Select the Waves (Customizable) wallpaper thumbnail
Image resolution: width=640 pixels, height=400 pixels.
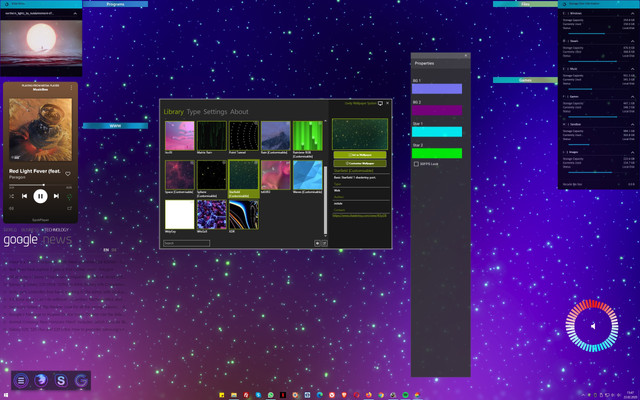click(x=307, y=175)
